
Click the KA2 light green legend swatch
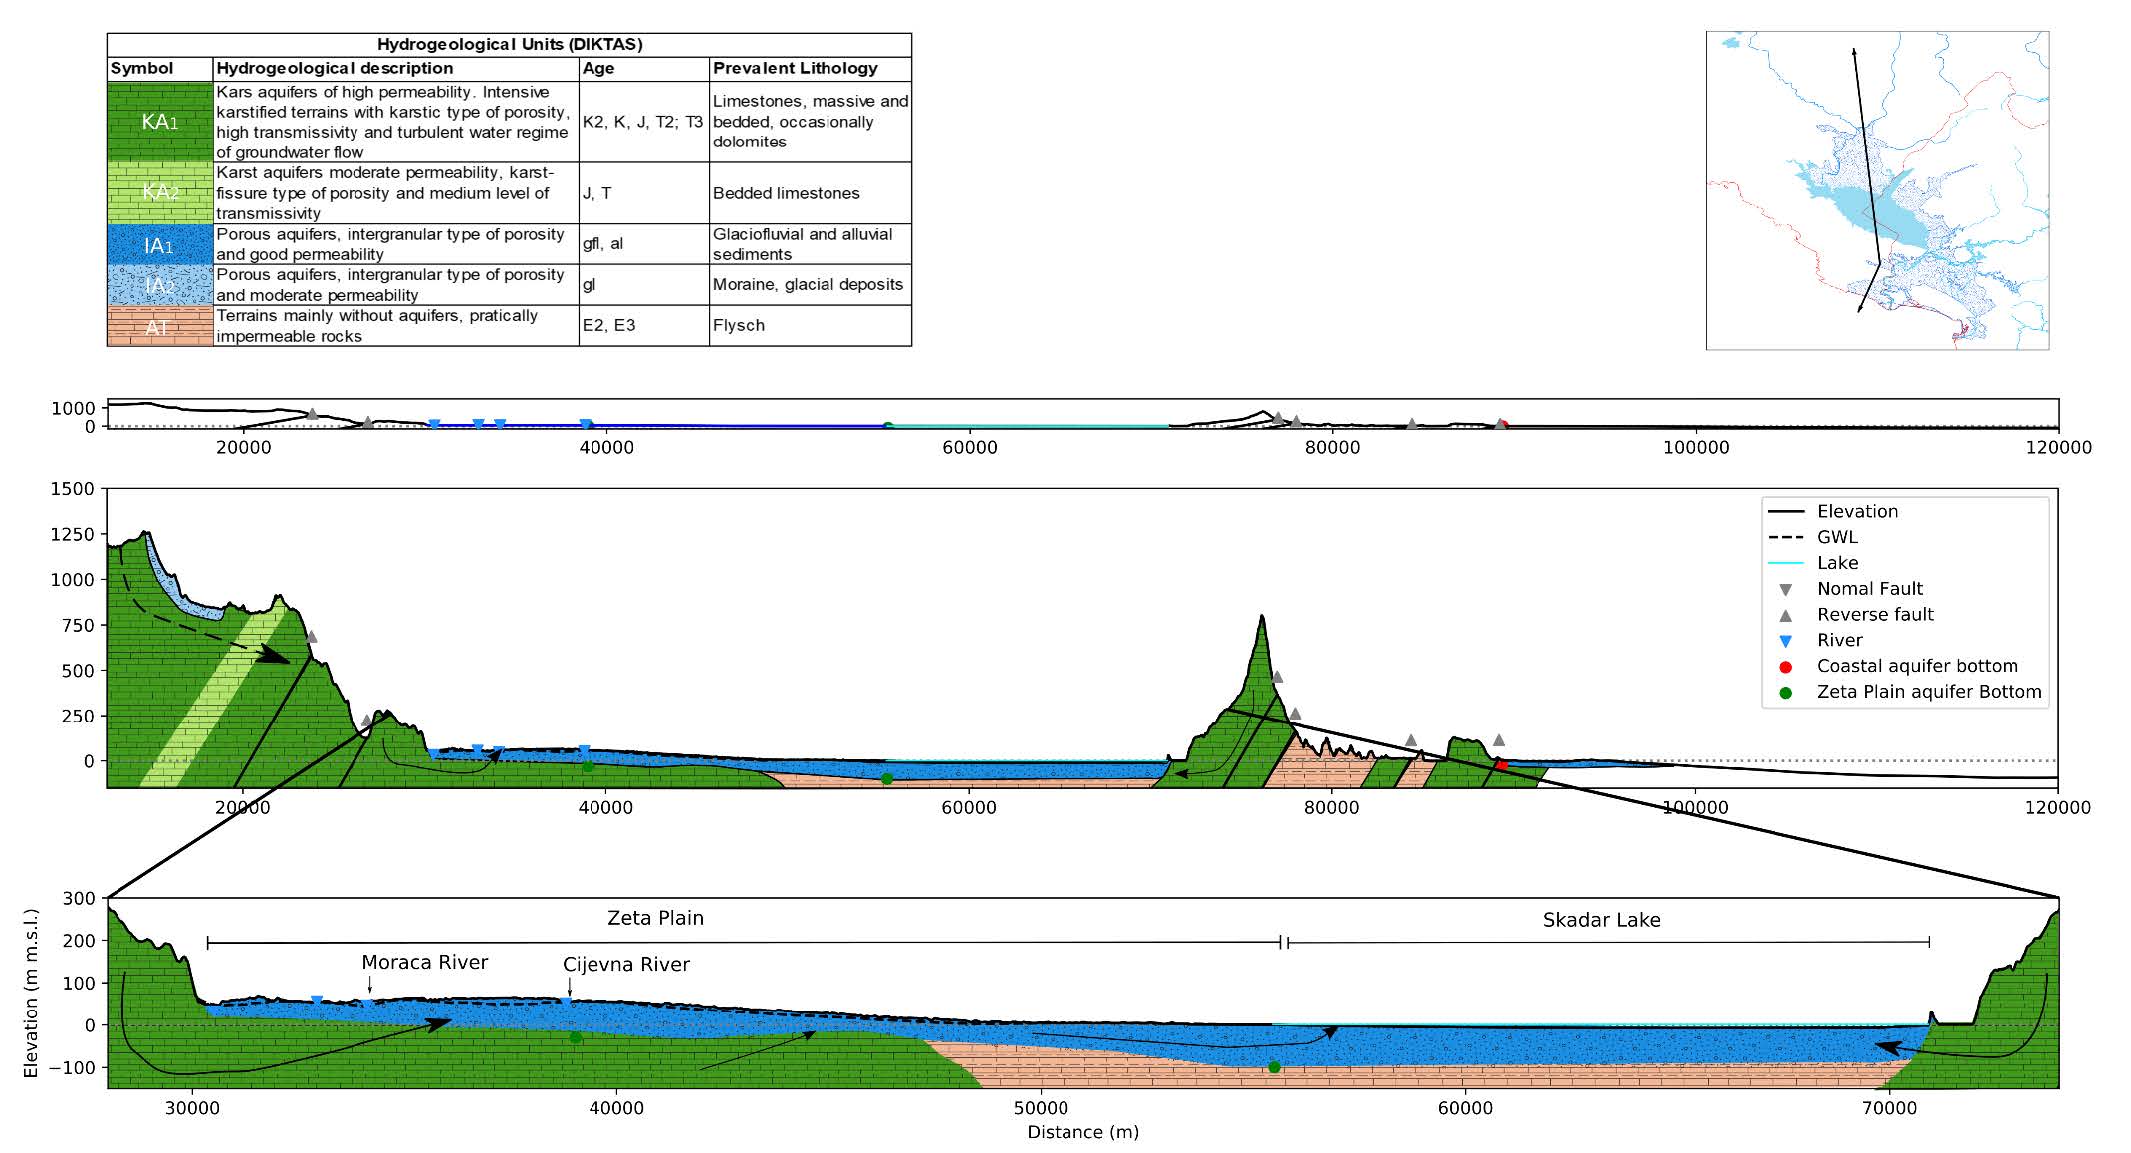click(x=160, y=193)
